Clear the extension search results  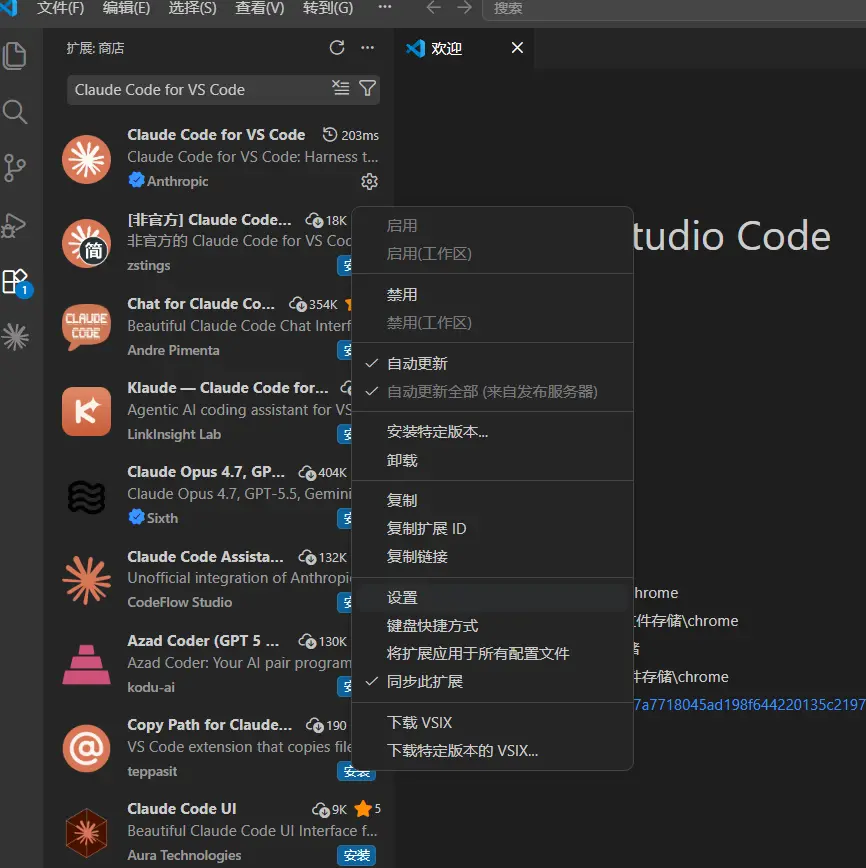click(341, 88)
